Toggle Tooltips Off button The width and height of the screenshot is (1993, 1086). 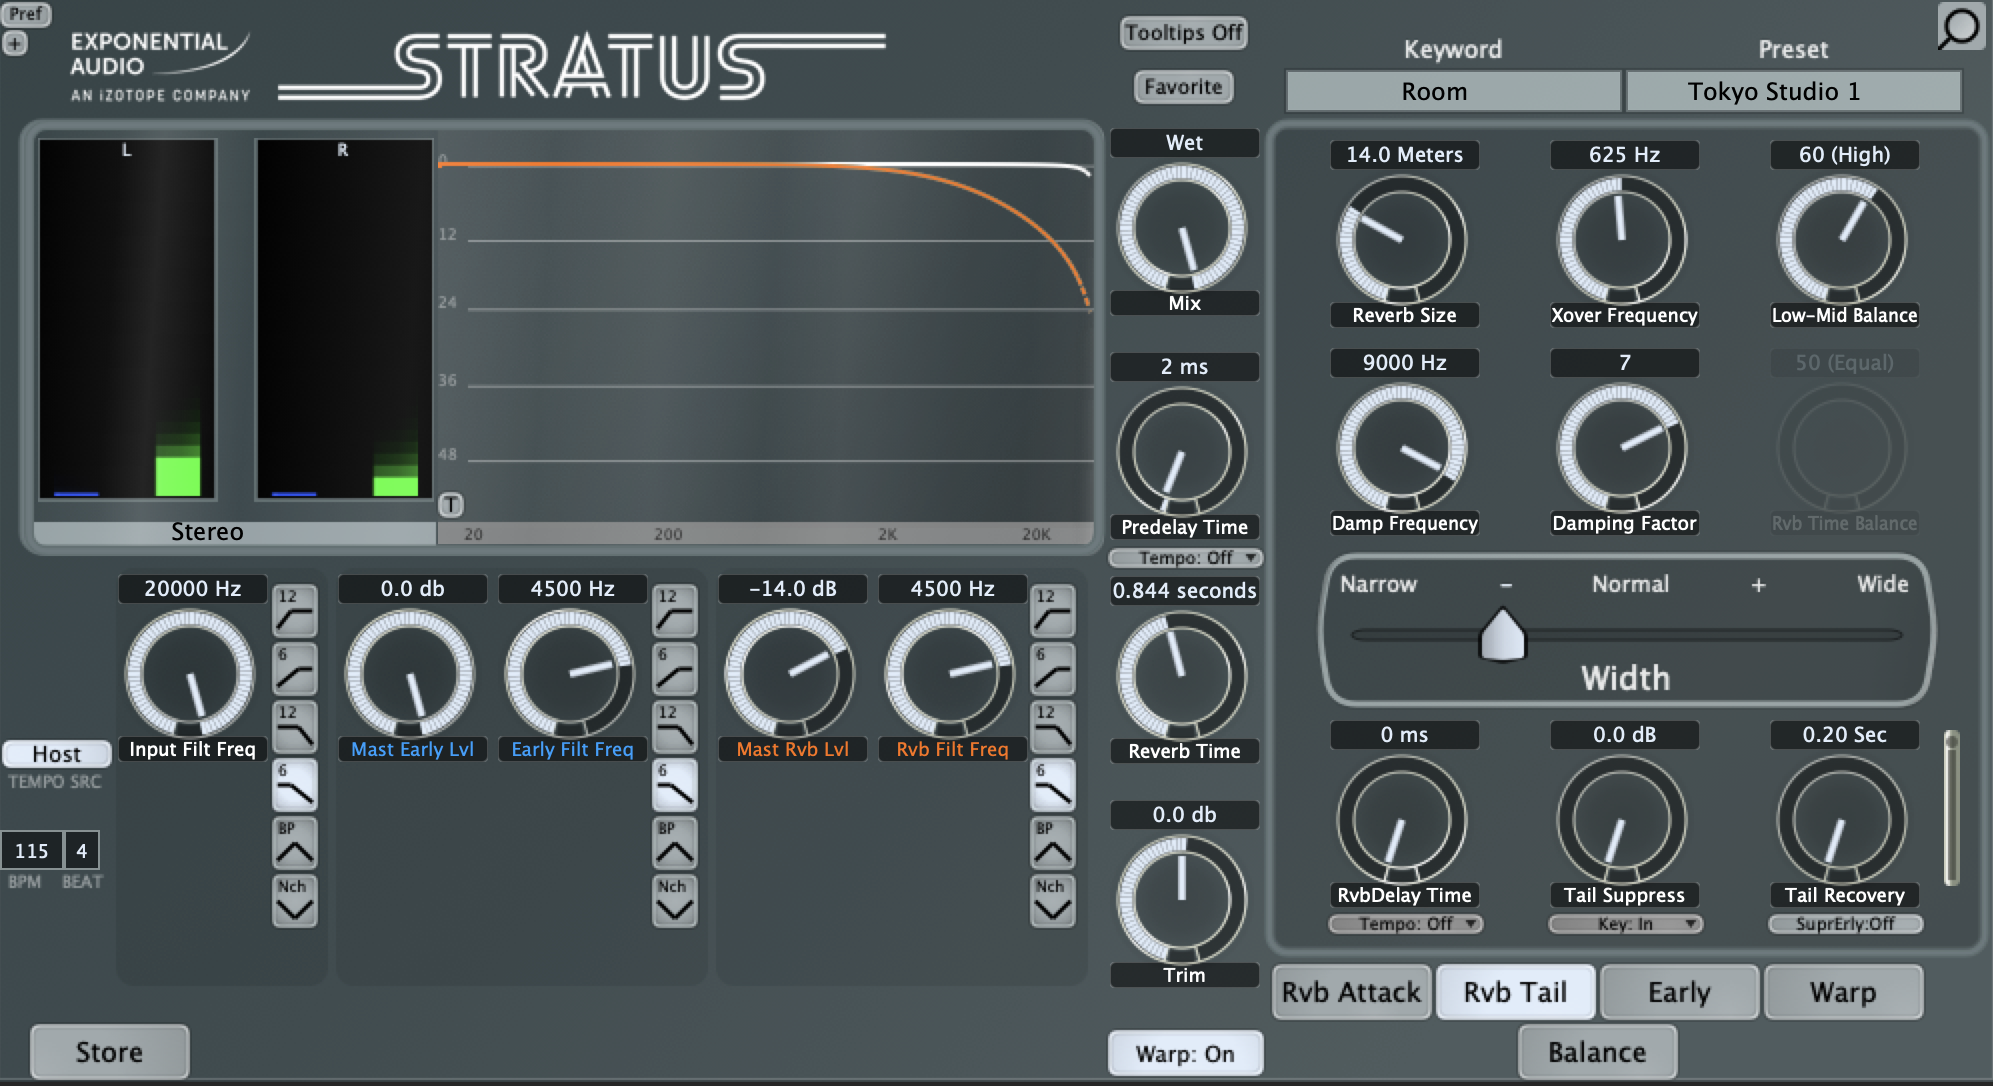[1184, 33]
